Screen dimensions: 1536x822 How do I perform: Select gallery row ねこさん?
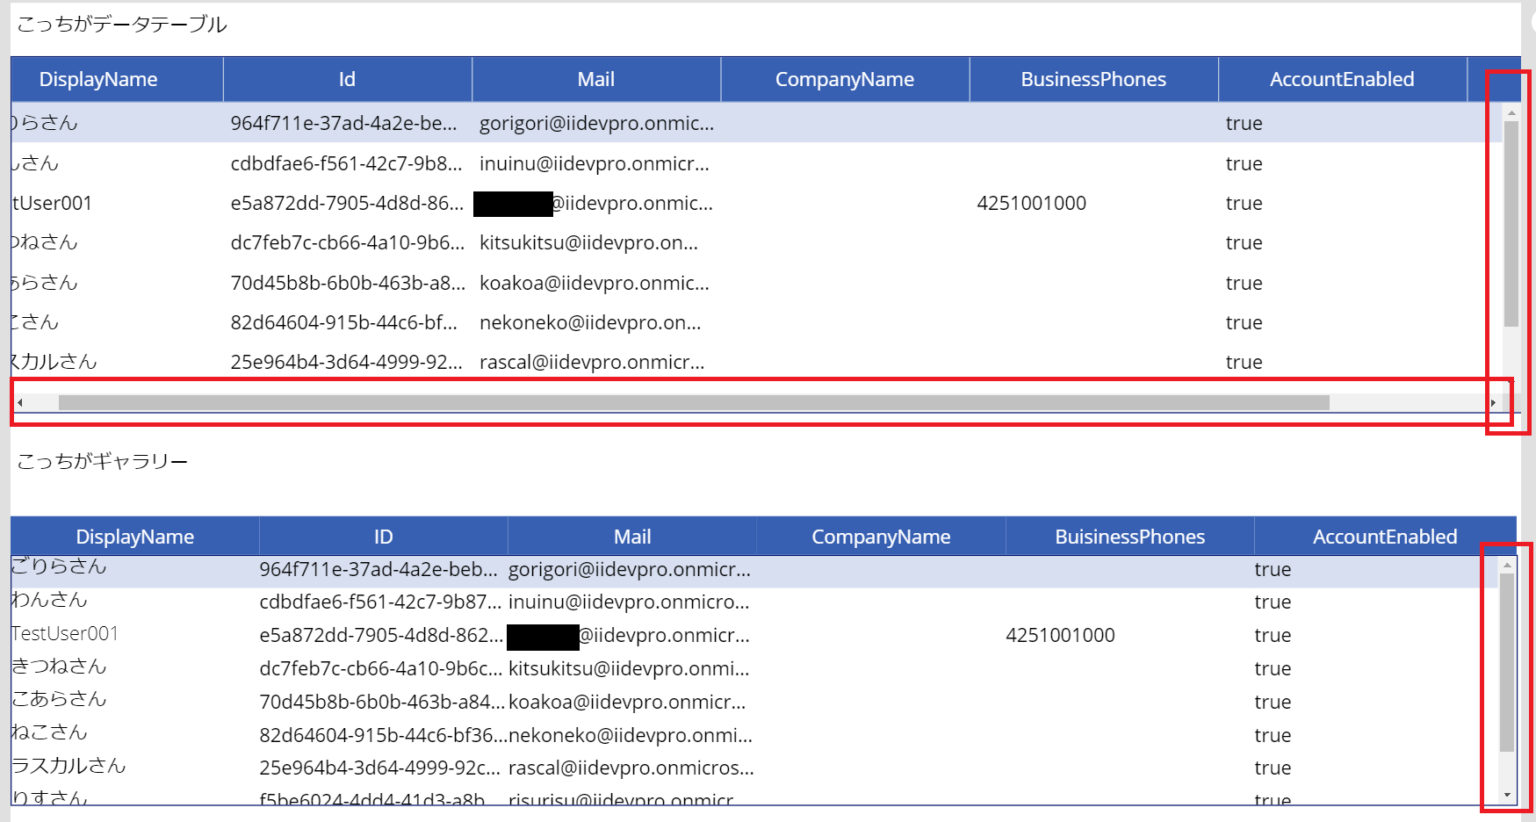click(50, 732)
